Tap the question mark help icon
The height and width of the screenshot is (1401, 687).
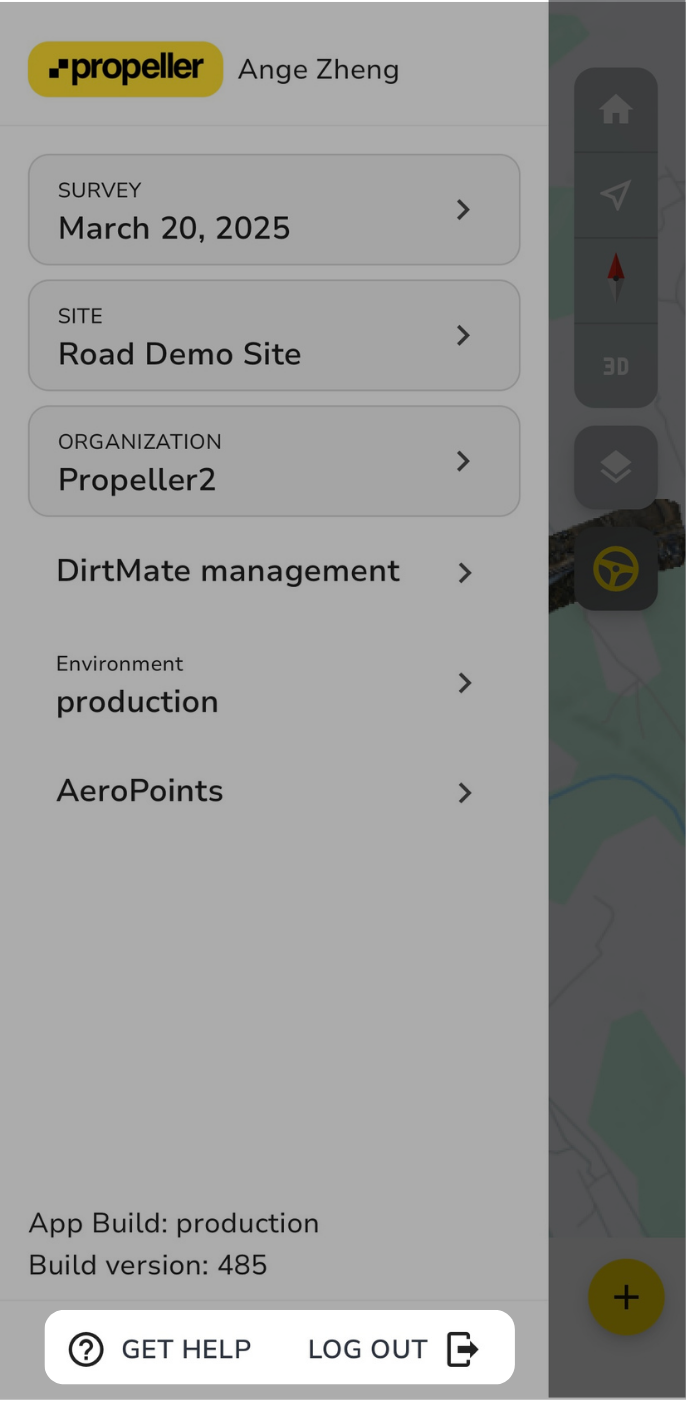coord(86,1348)
